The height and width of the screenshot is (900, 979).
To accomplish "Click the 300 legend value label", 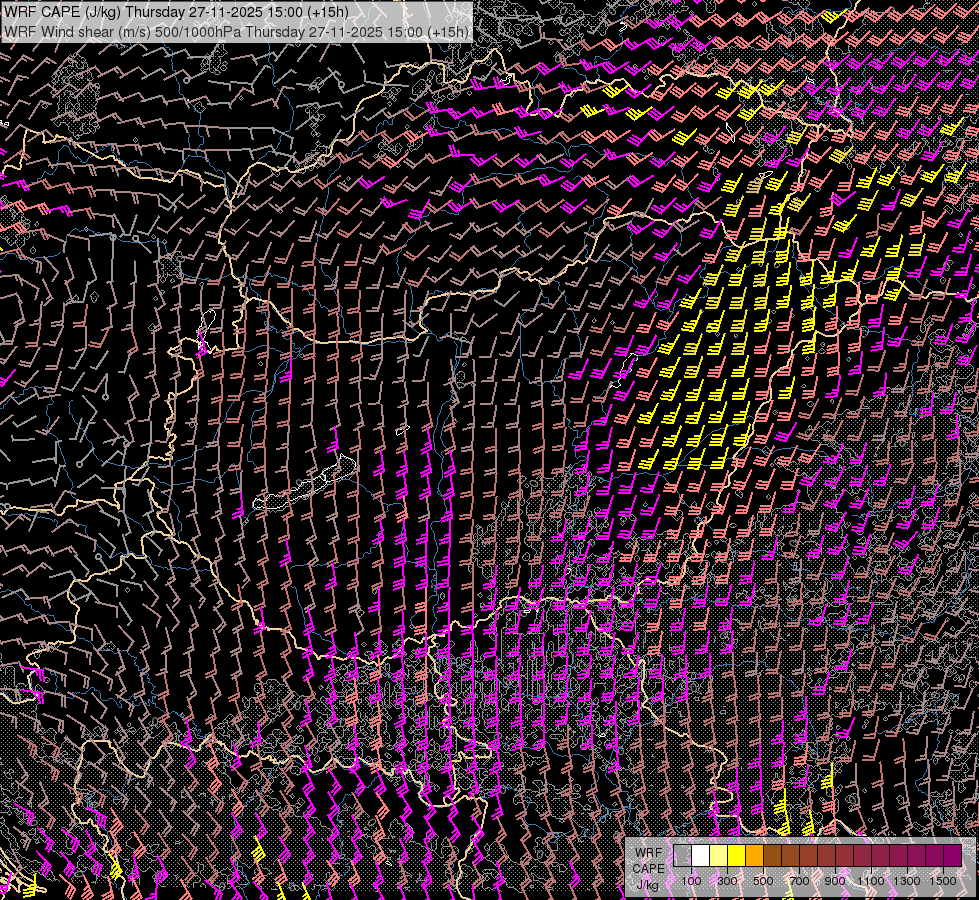I will coord(727,881).
